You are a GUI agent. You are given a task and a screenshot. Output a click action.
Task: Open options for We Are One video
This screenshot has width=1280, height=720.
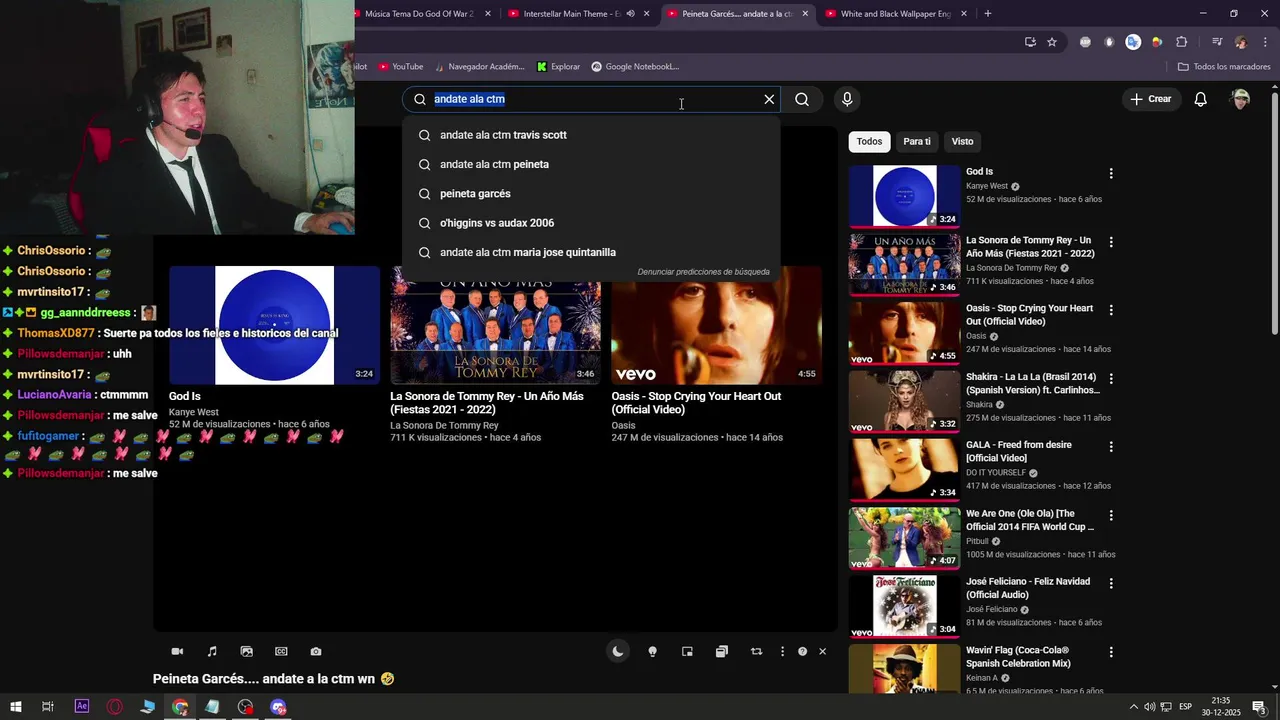click(x=1110, y=515)
